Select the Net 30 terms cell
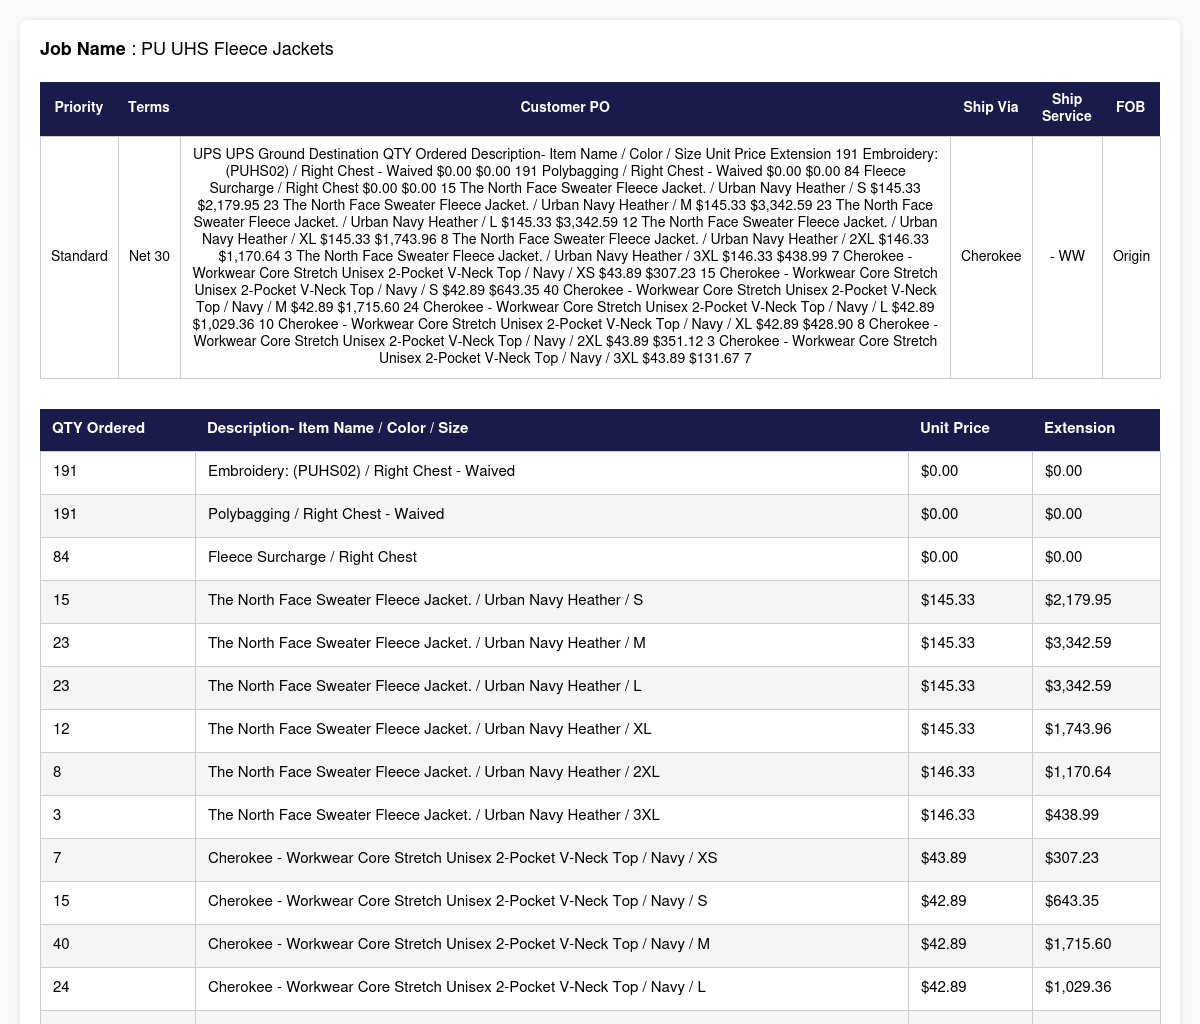Image resolution: width=1200 pixels, height=1024 pixels. coord(149,257)
